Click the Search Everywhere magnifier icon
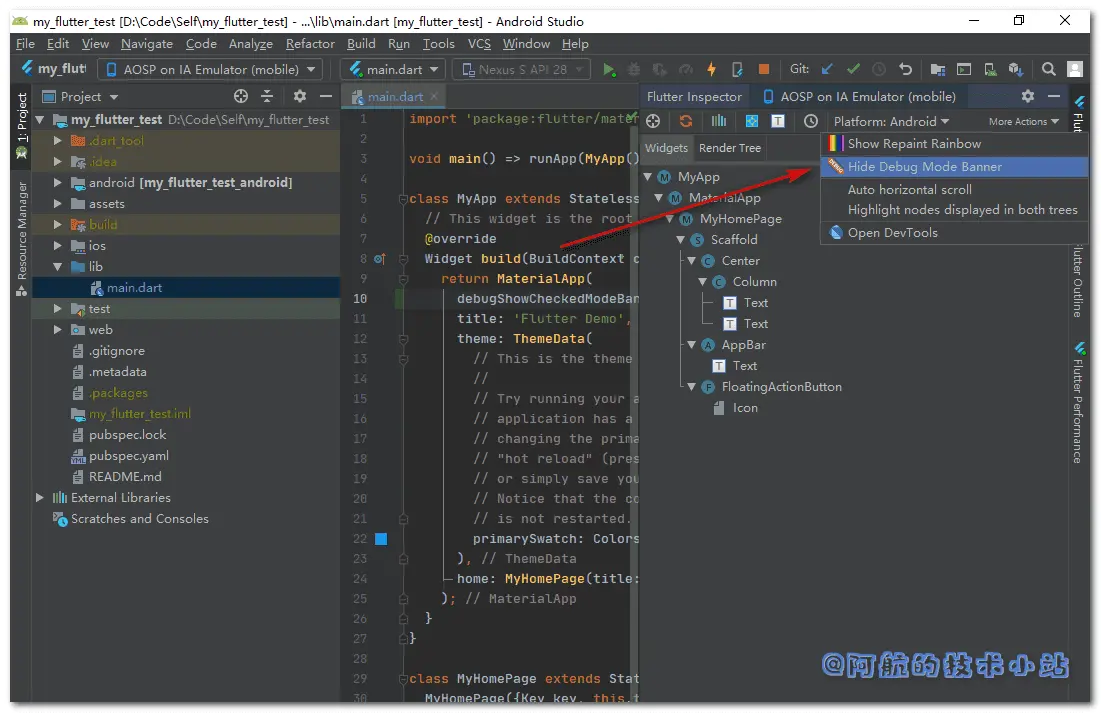 pyautogui.click(x=1048, y=69)
